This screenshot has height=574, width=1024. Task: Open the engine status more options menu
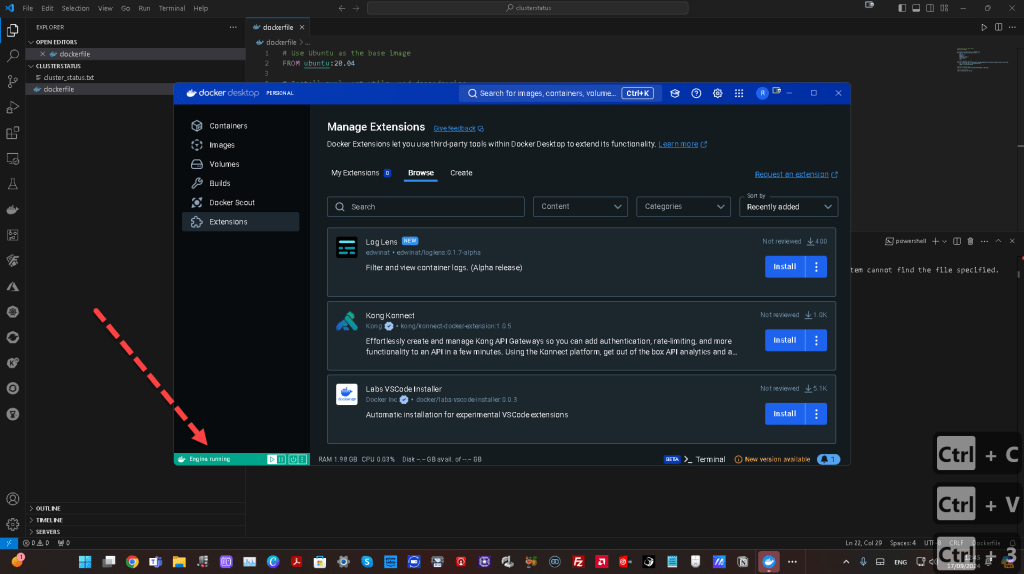pyautogui.click(x=302, y=459)
